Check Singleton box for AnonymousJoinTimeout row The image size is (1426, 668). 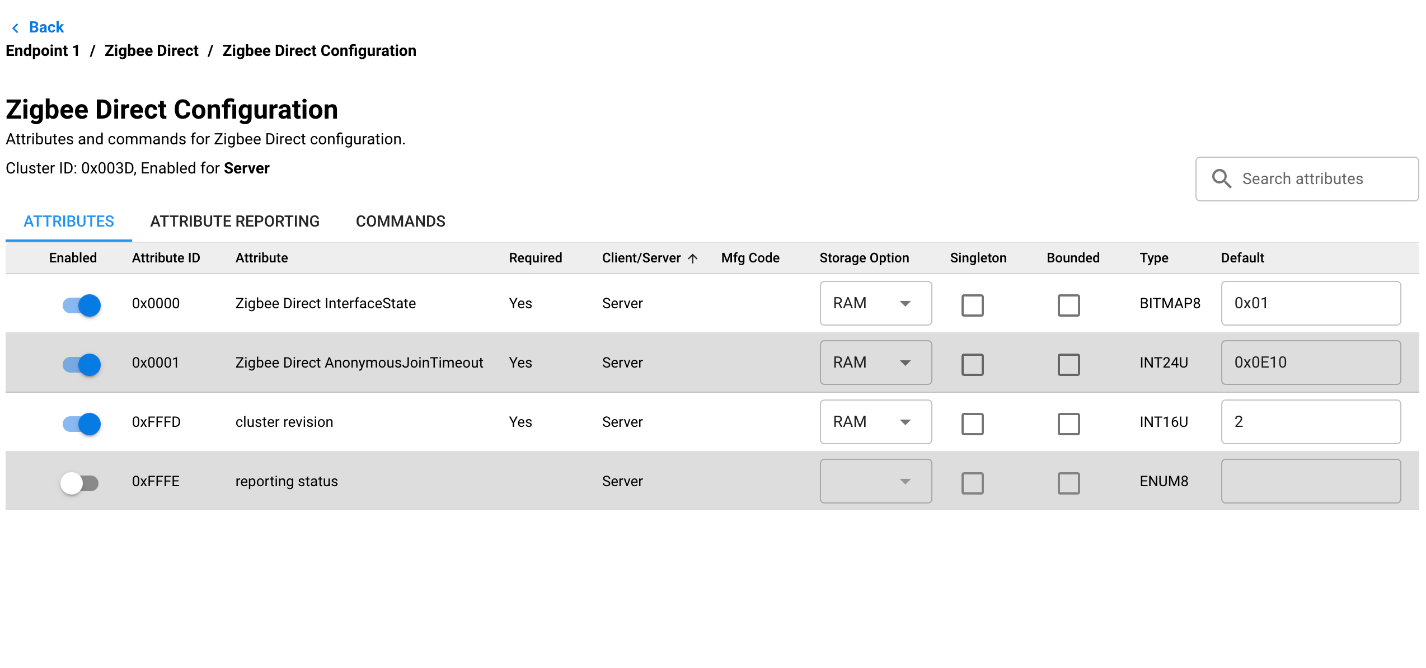pos(972,364)
